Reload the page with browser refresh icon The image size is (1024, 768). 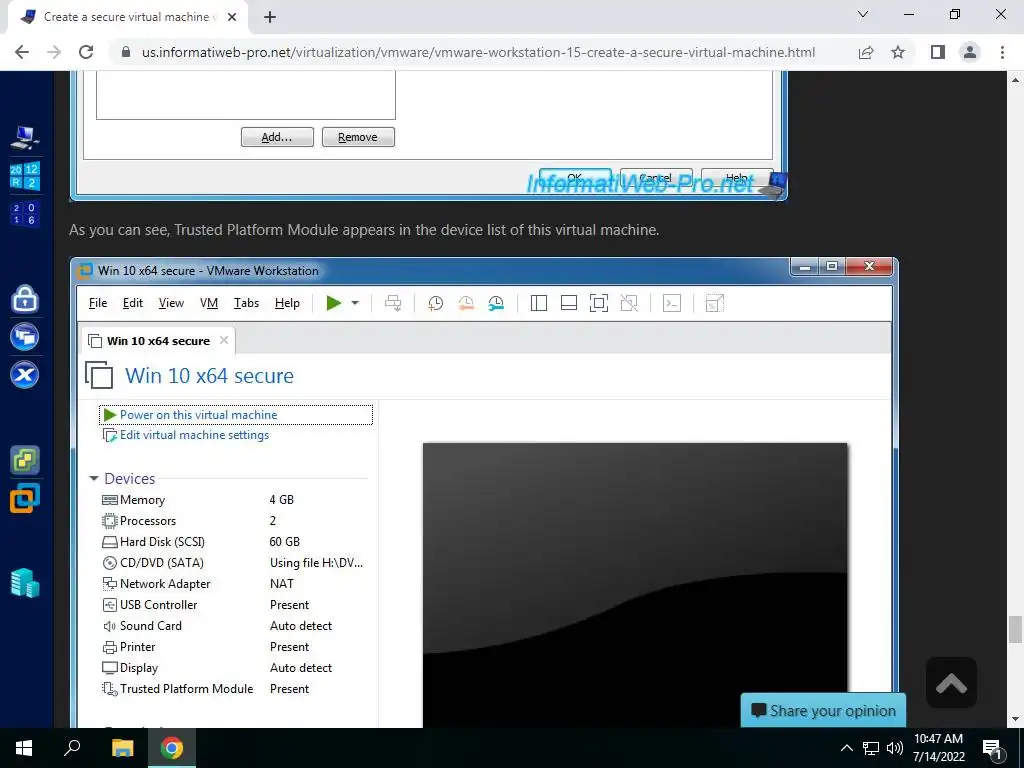(86, 52)
